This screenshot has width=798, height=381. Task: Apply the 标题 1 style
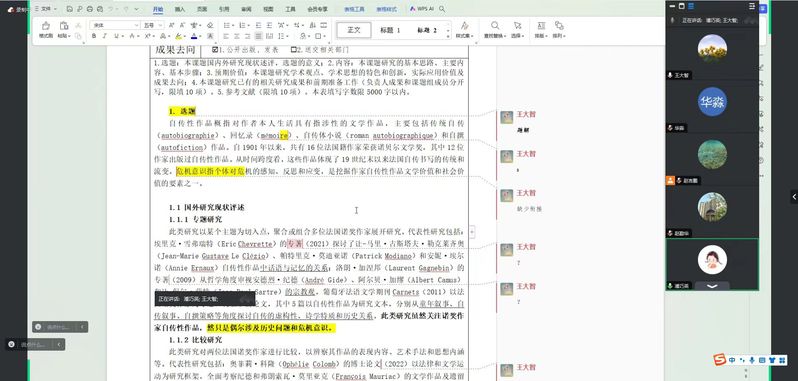[390, 30]
